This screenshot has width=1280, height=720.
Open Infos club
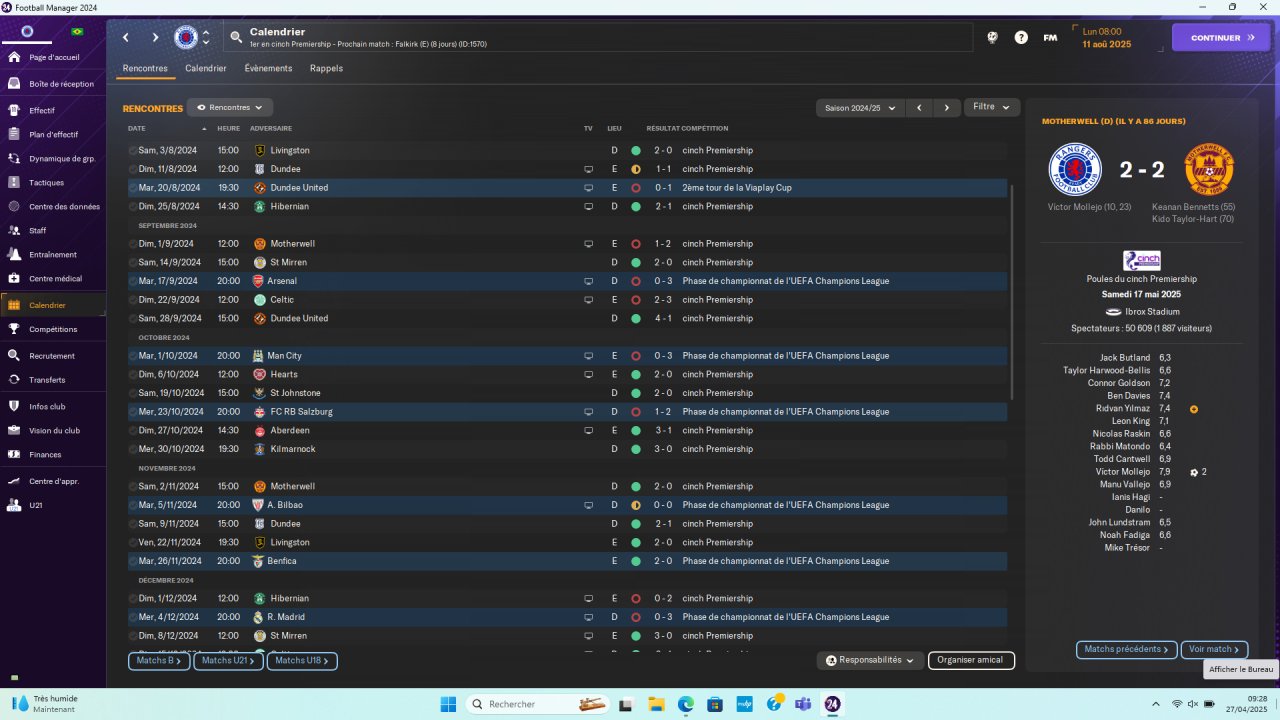[47, 406]
